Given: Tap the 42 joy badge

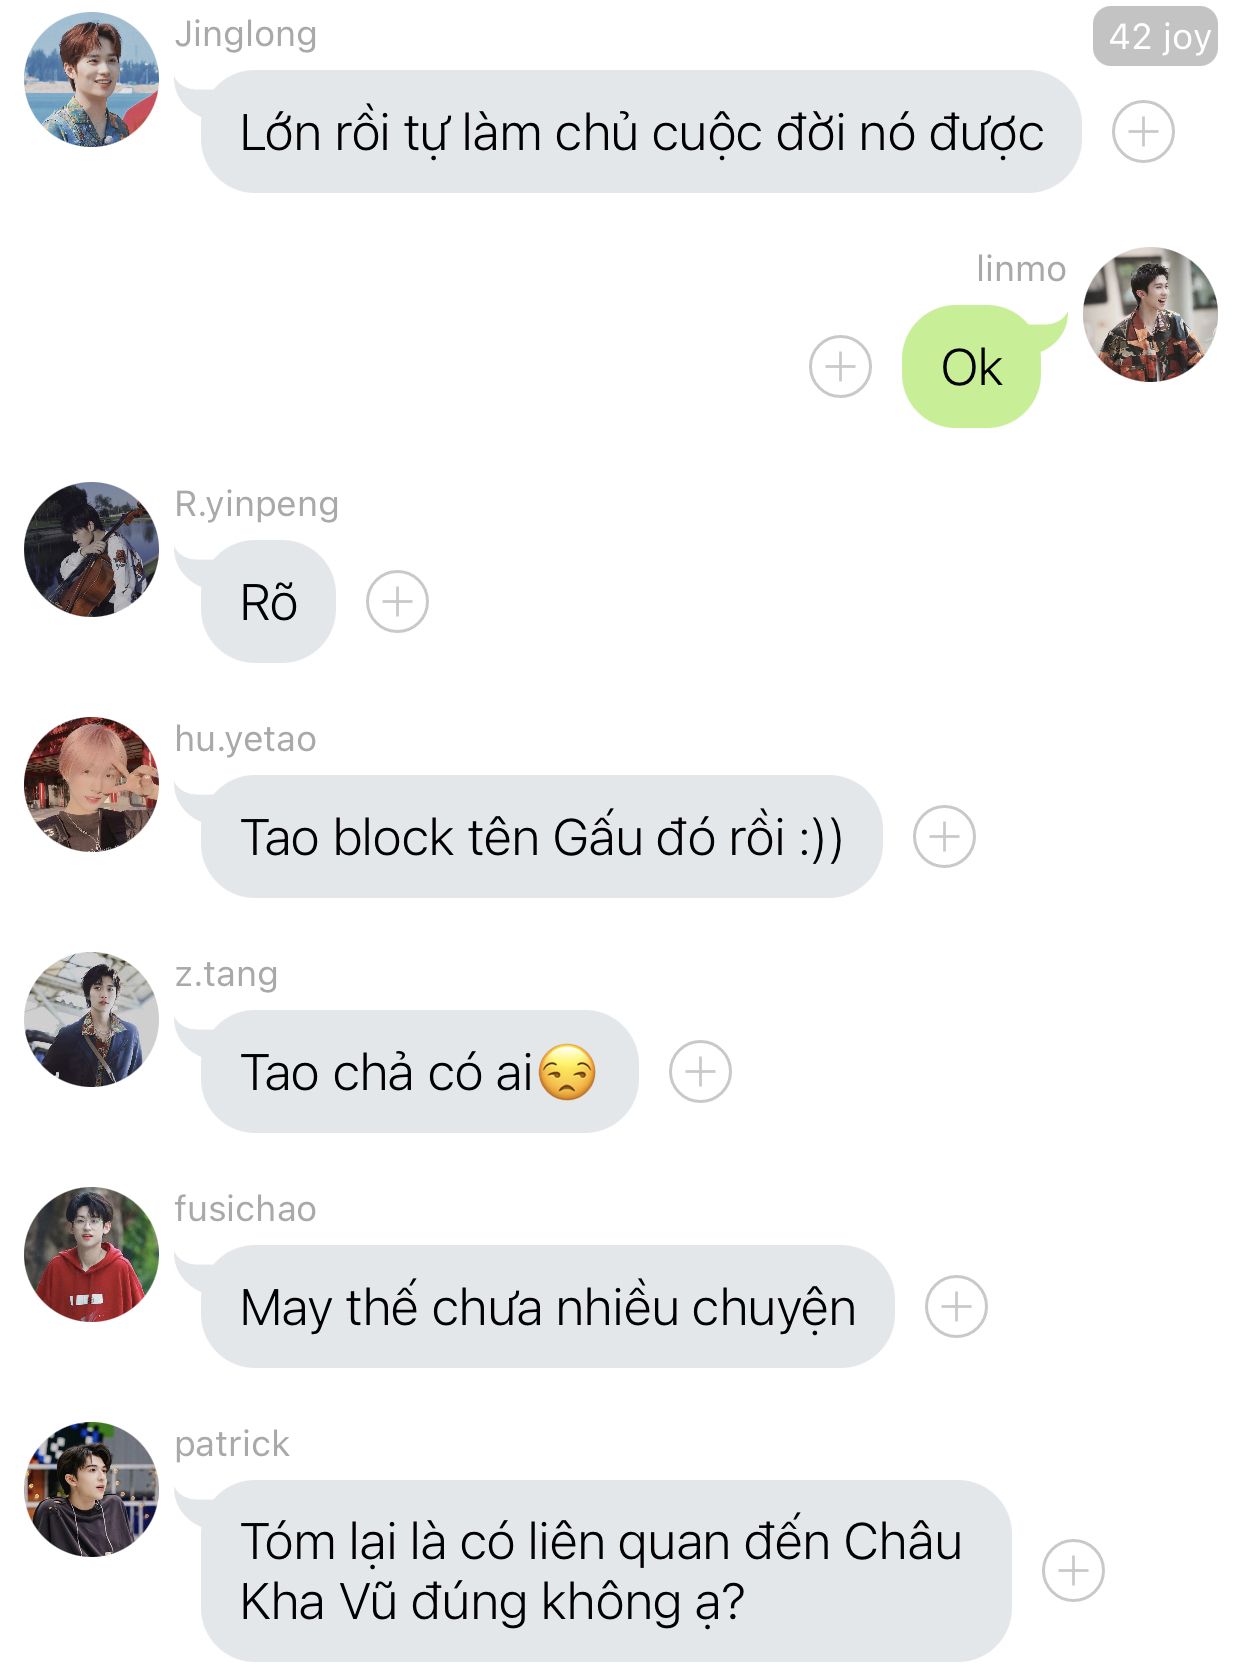Looking at the screenshot, I should [1156, 37].
